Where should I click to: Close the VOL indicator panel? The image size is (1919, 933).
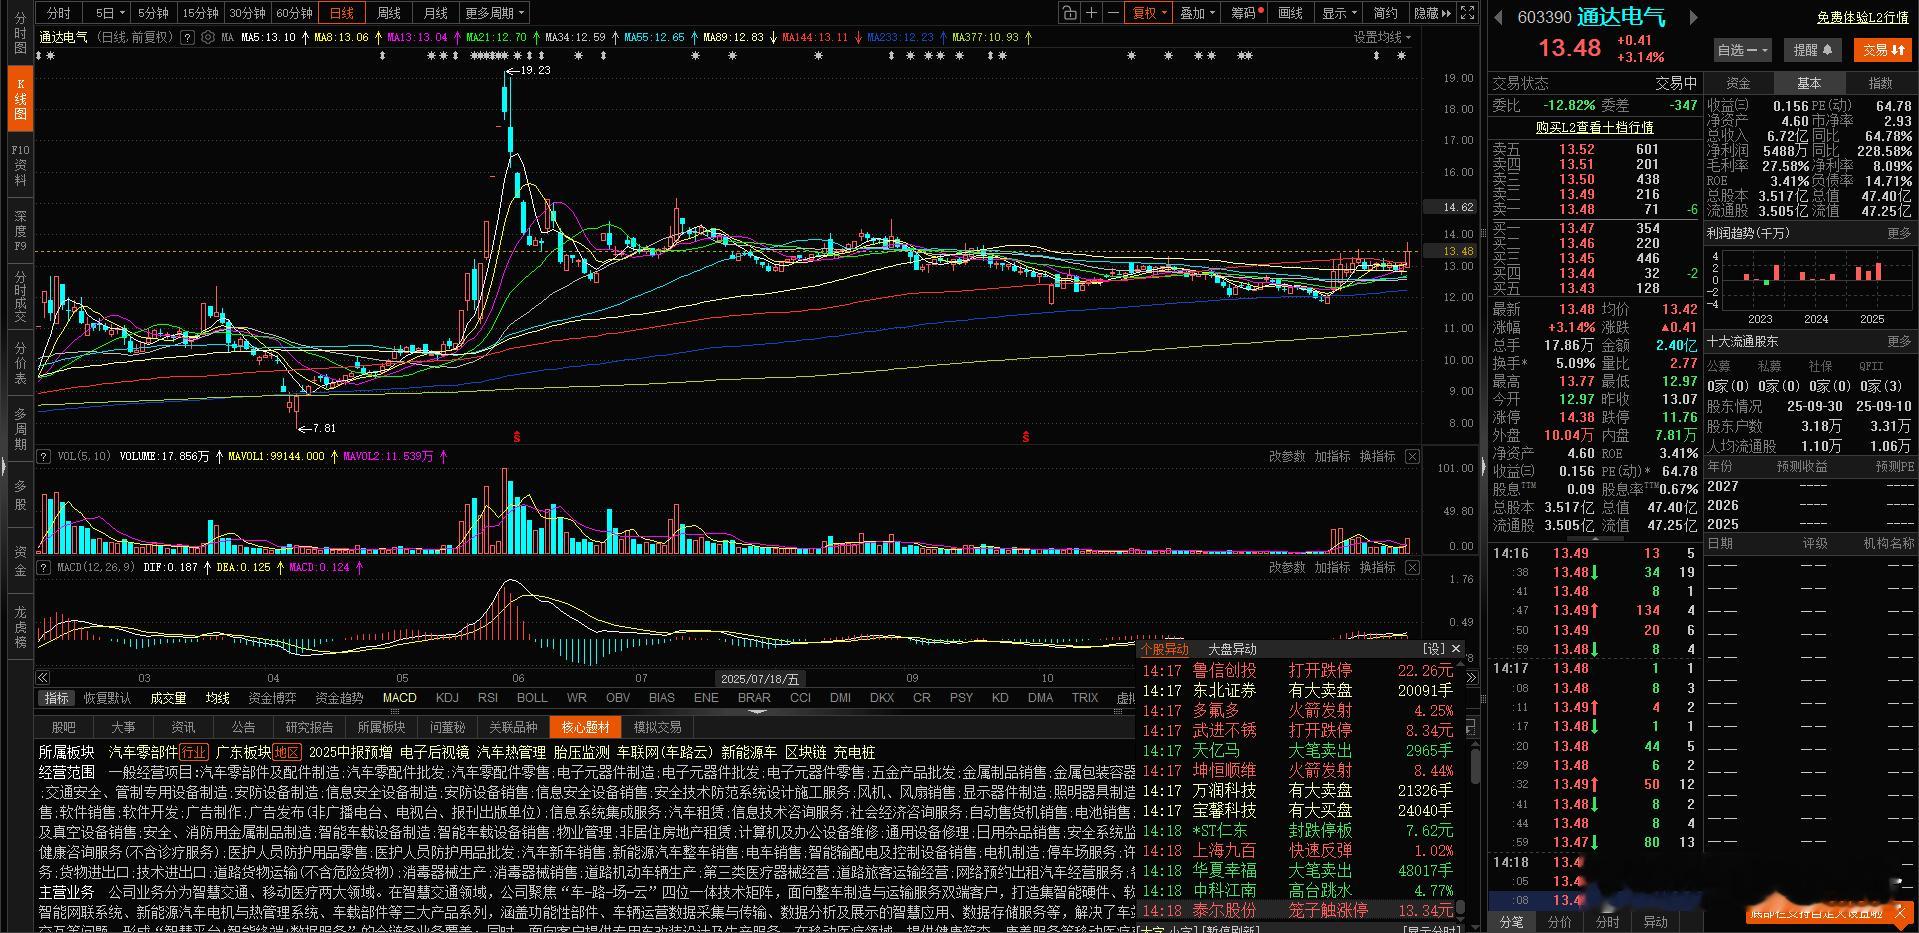(1412, 456)
